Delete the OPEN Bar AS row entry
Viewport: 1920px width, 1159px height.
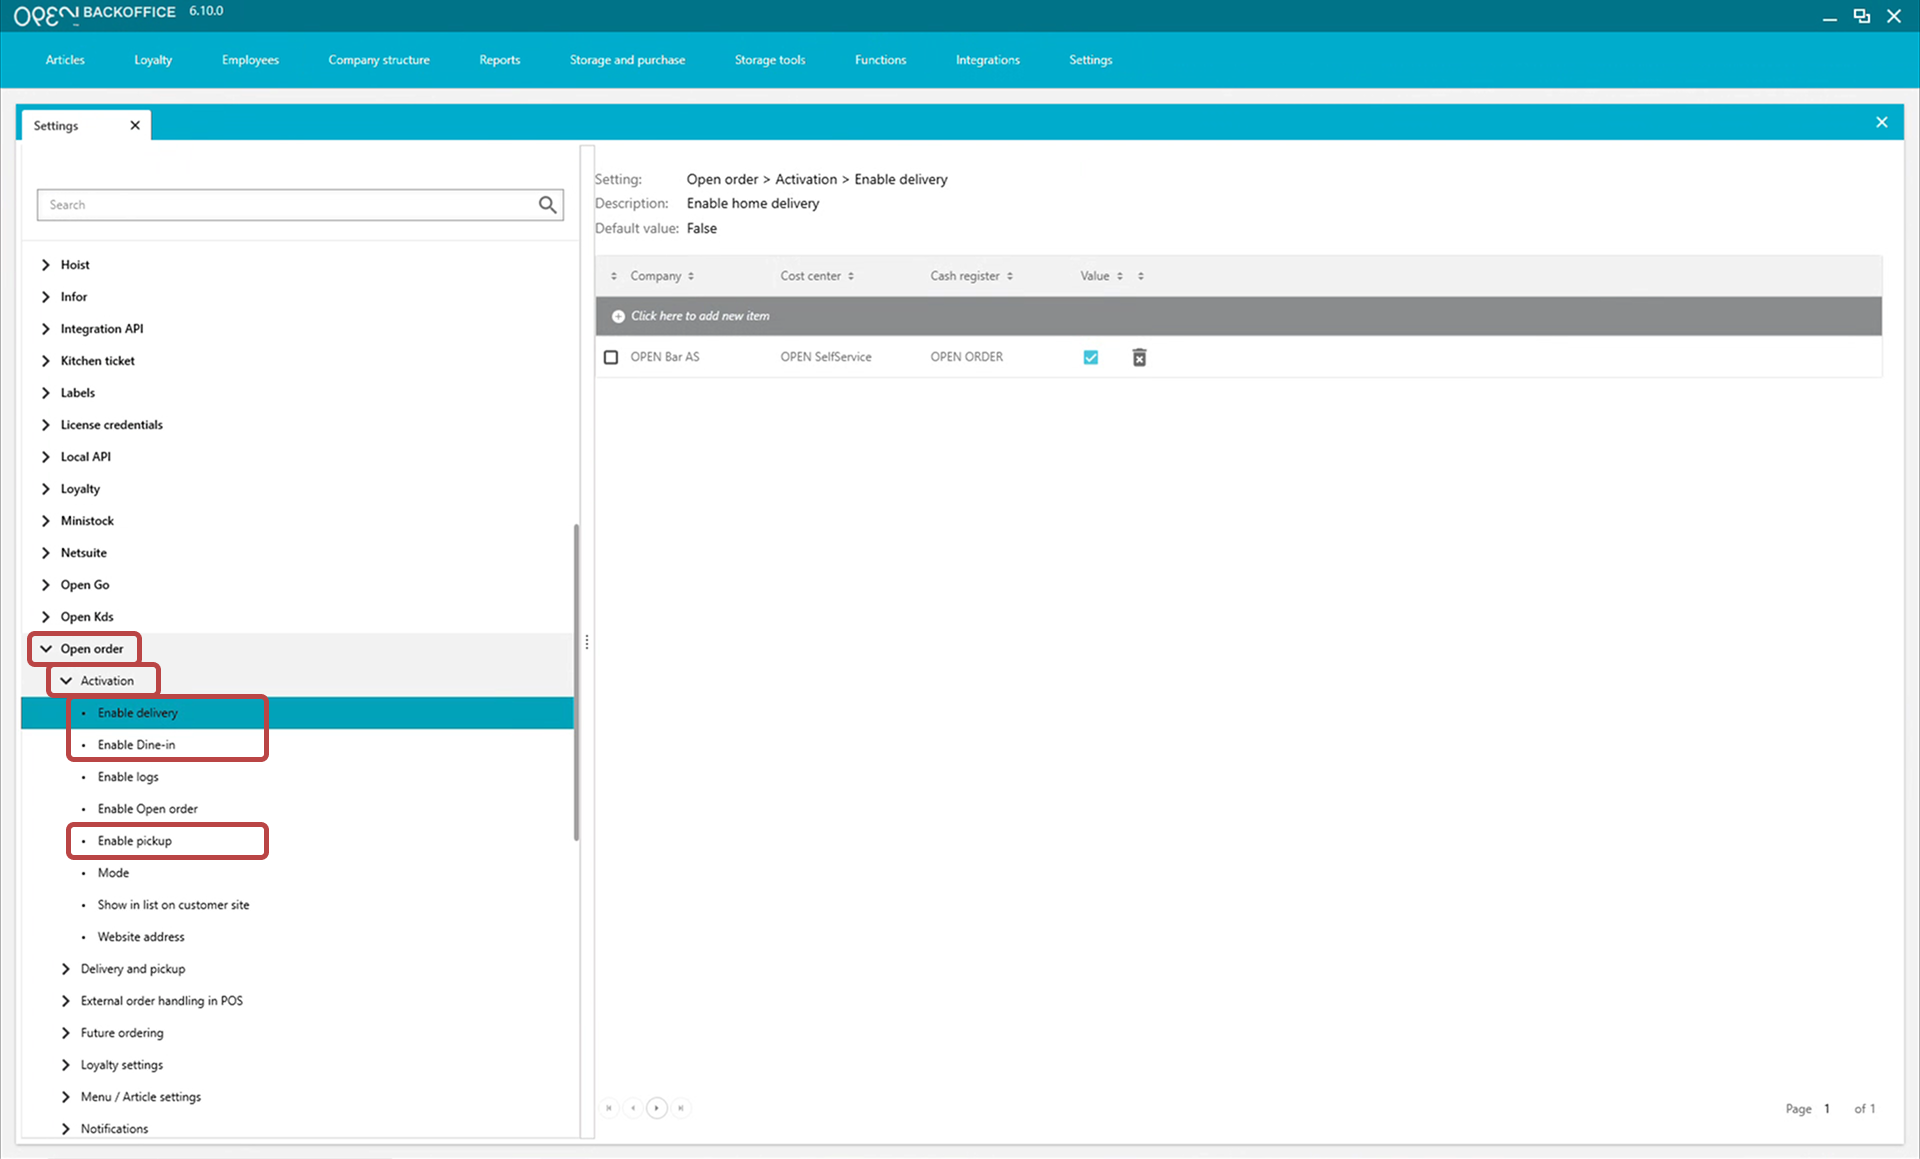click(1139, 357)
